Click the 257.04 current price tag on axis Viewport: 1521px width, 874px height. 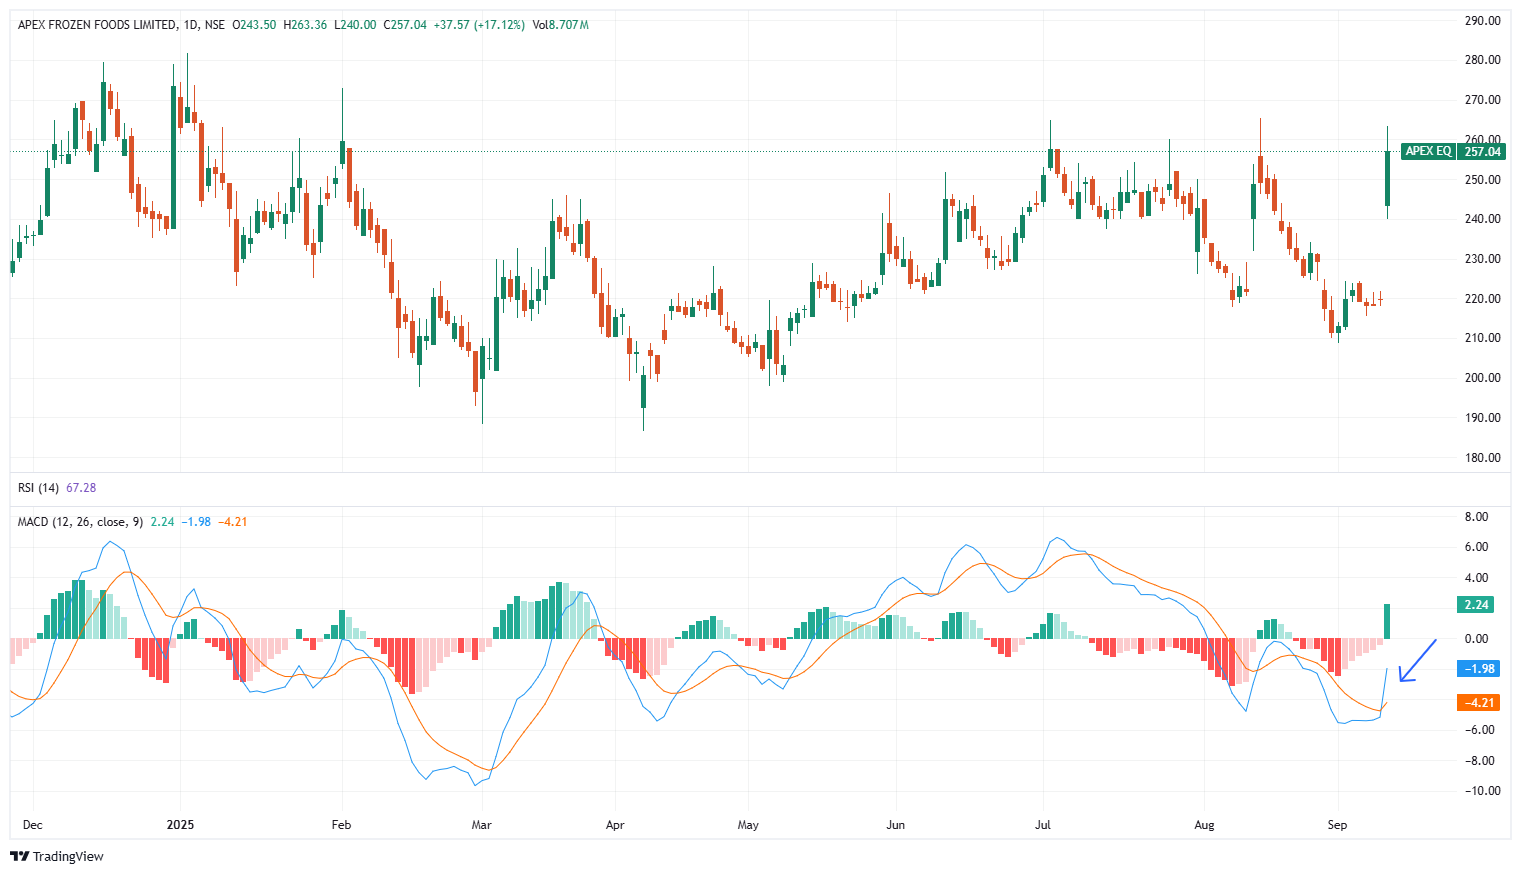[1482, 152]
